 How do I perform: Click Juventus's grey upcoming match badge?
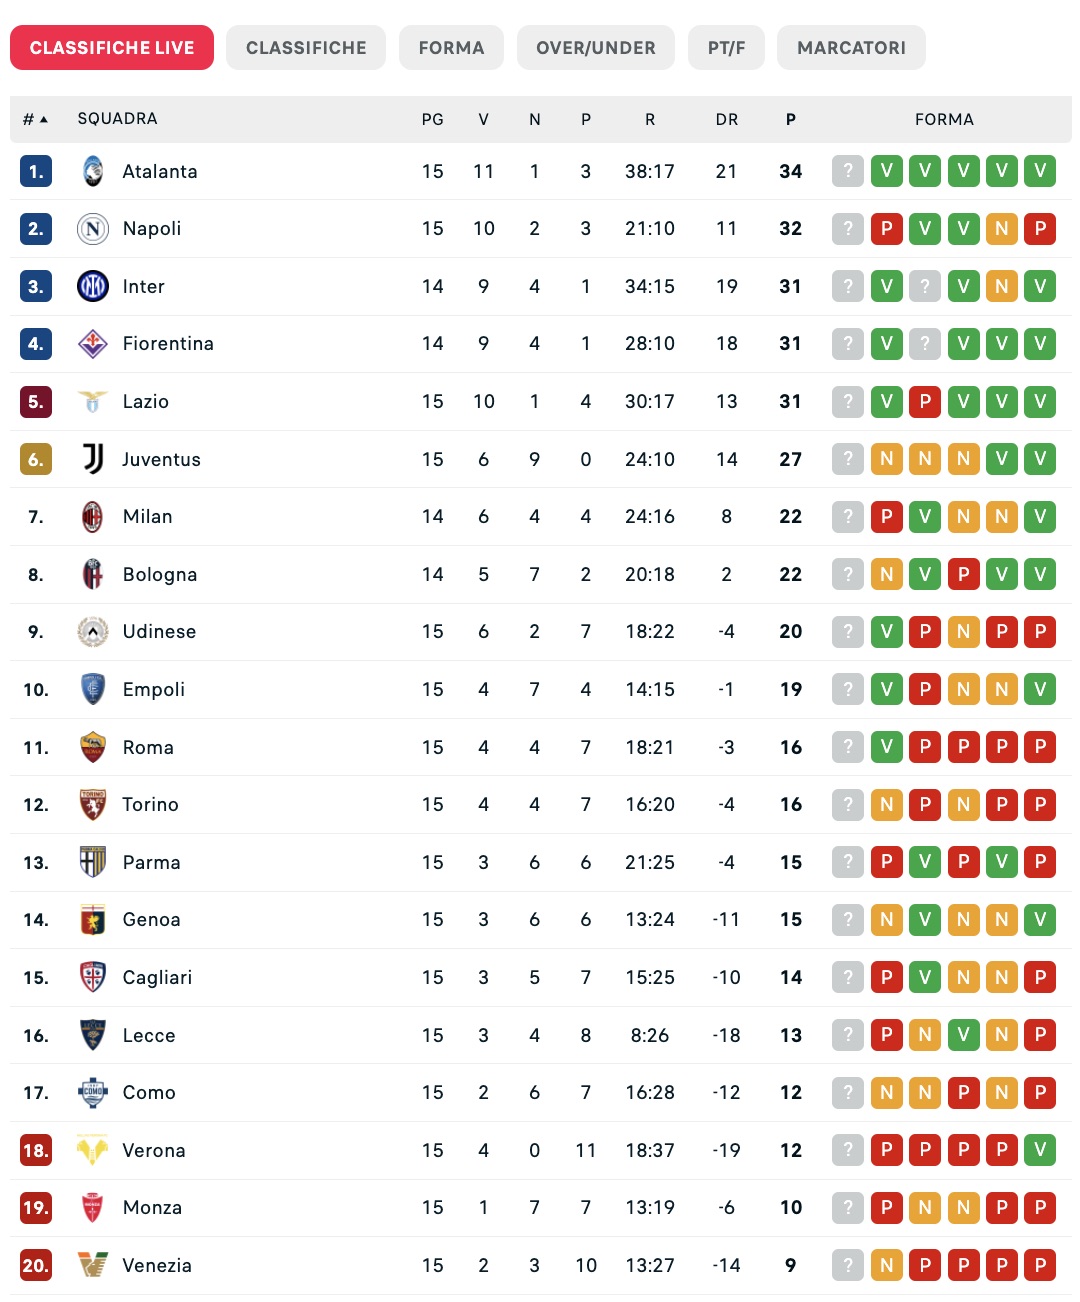(x=848, y=459)
